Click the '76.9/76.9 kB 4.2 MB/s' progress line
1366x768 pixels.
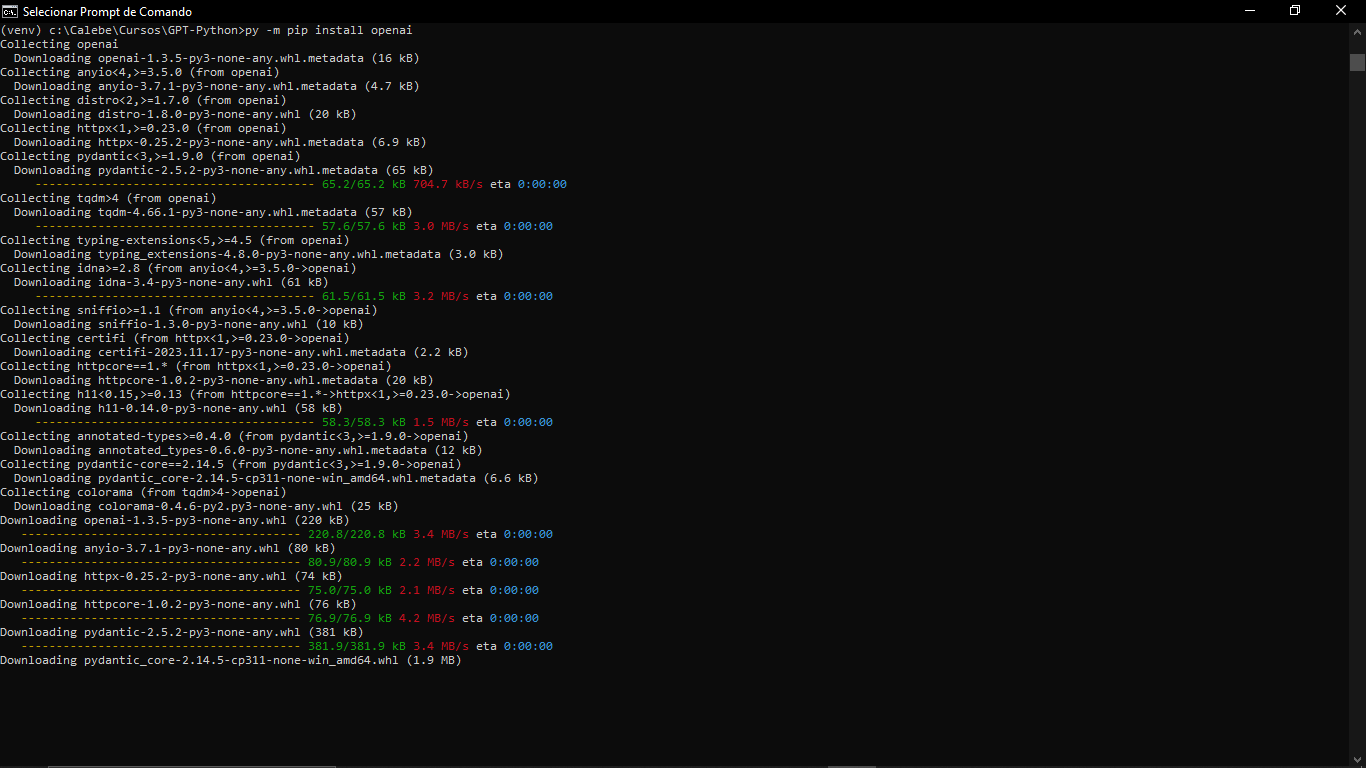(280, 618)
